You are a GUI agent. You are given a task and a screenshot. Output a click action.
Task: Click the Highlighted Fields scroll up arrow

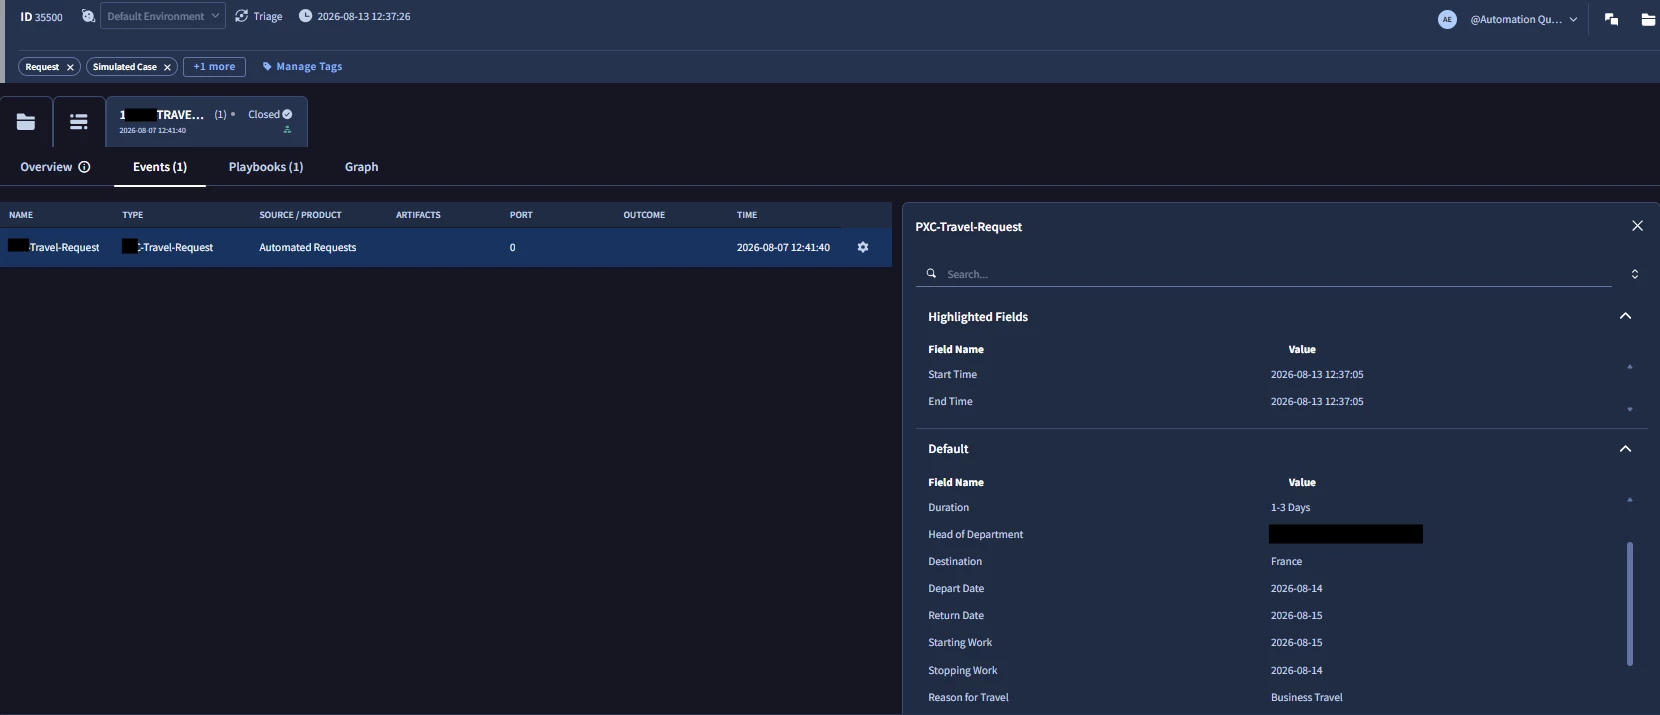[1630, 367]
